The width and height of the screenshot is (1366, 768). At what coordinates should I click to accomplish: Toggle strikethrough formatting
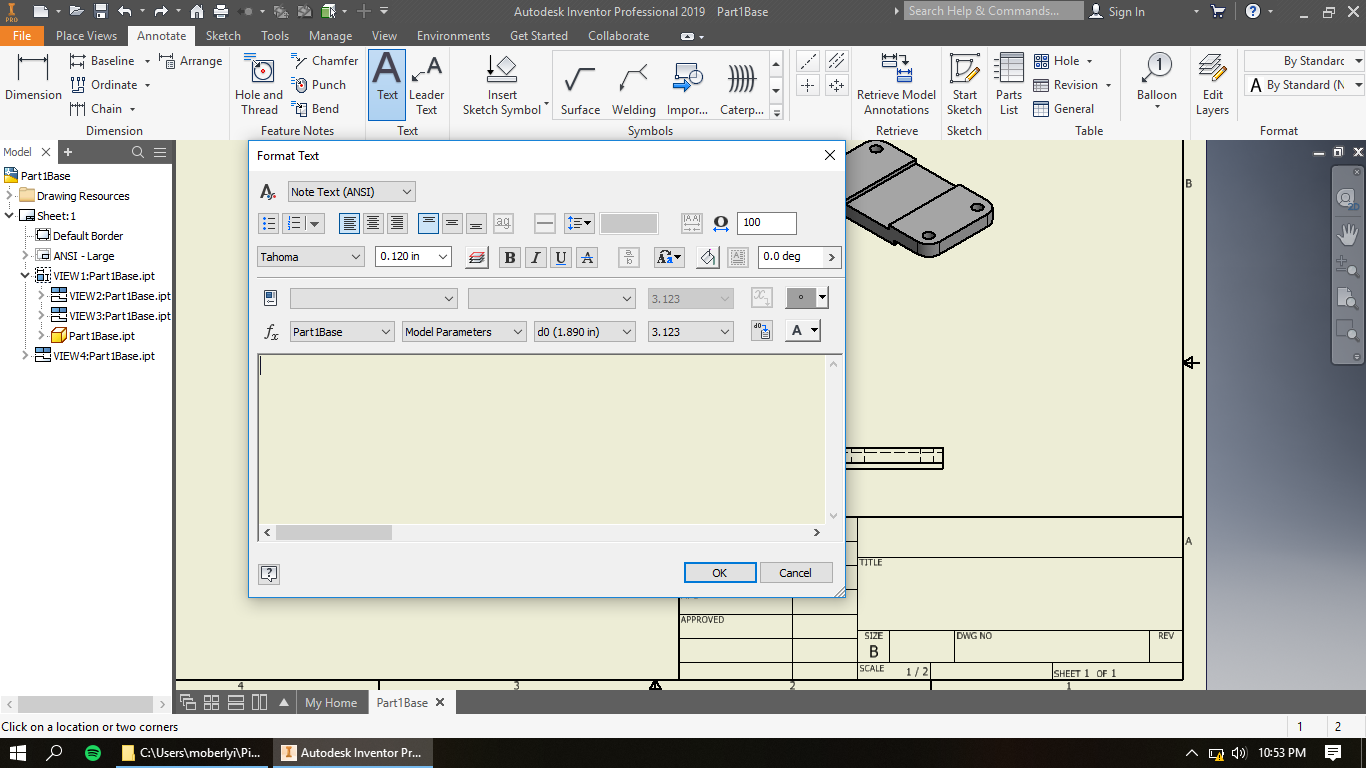point(588,257)
